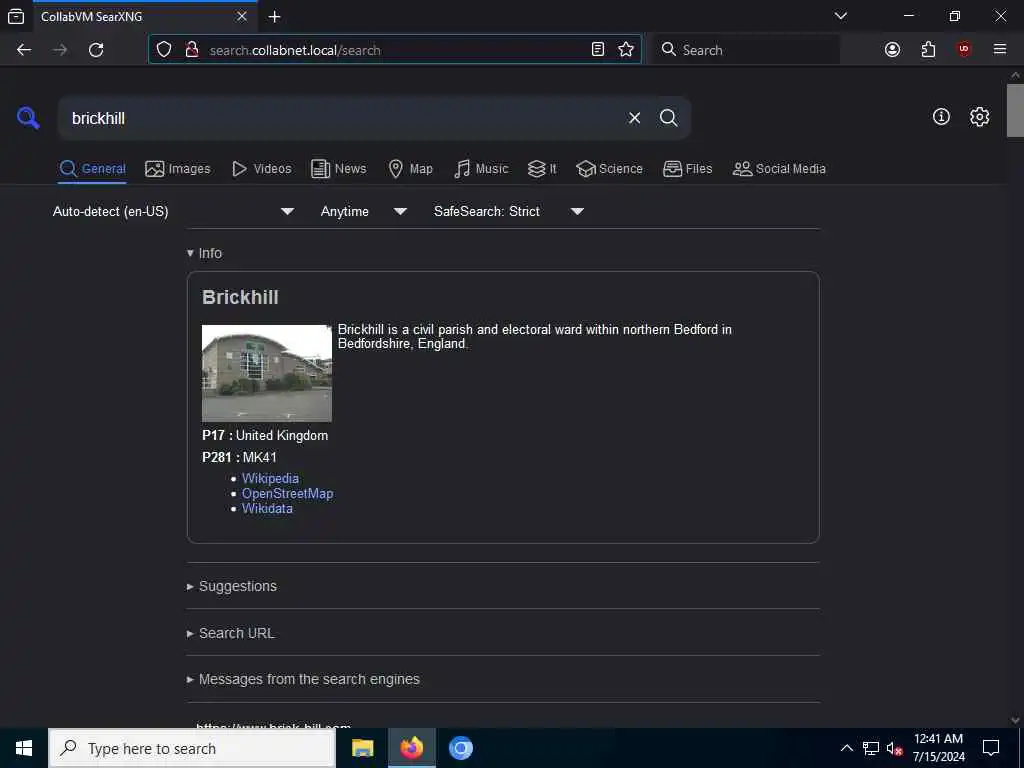Bookmark this page with star
Viewport: 1024px width, 768px height.
[626, 50]
